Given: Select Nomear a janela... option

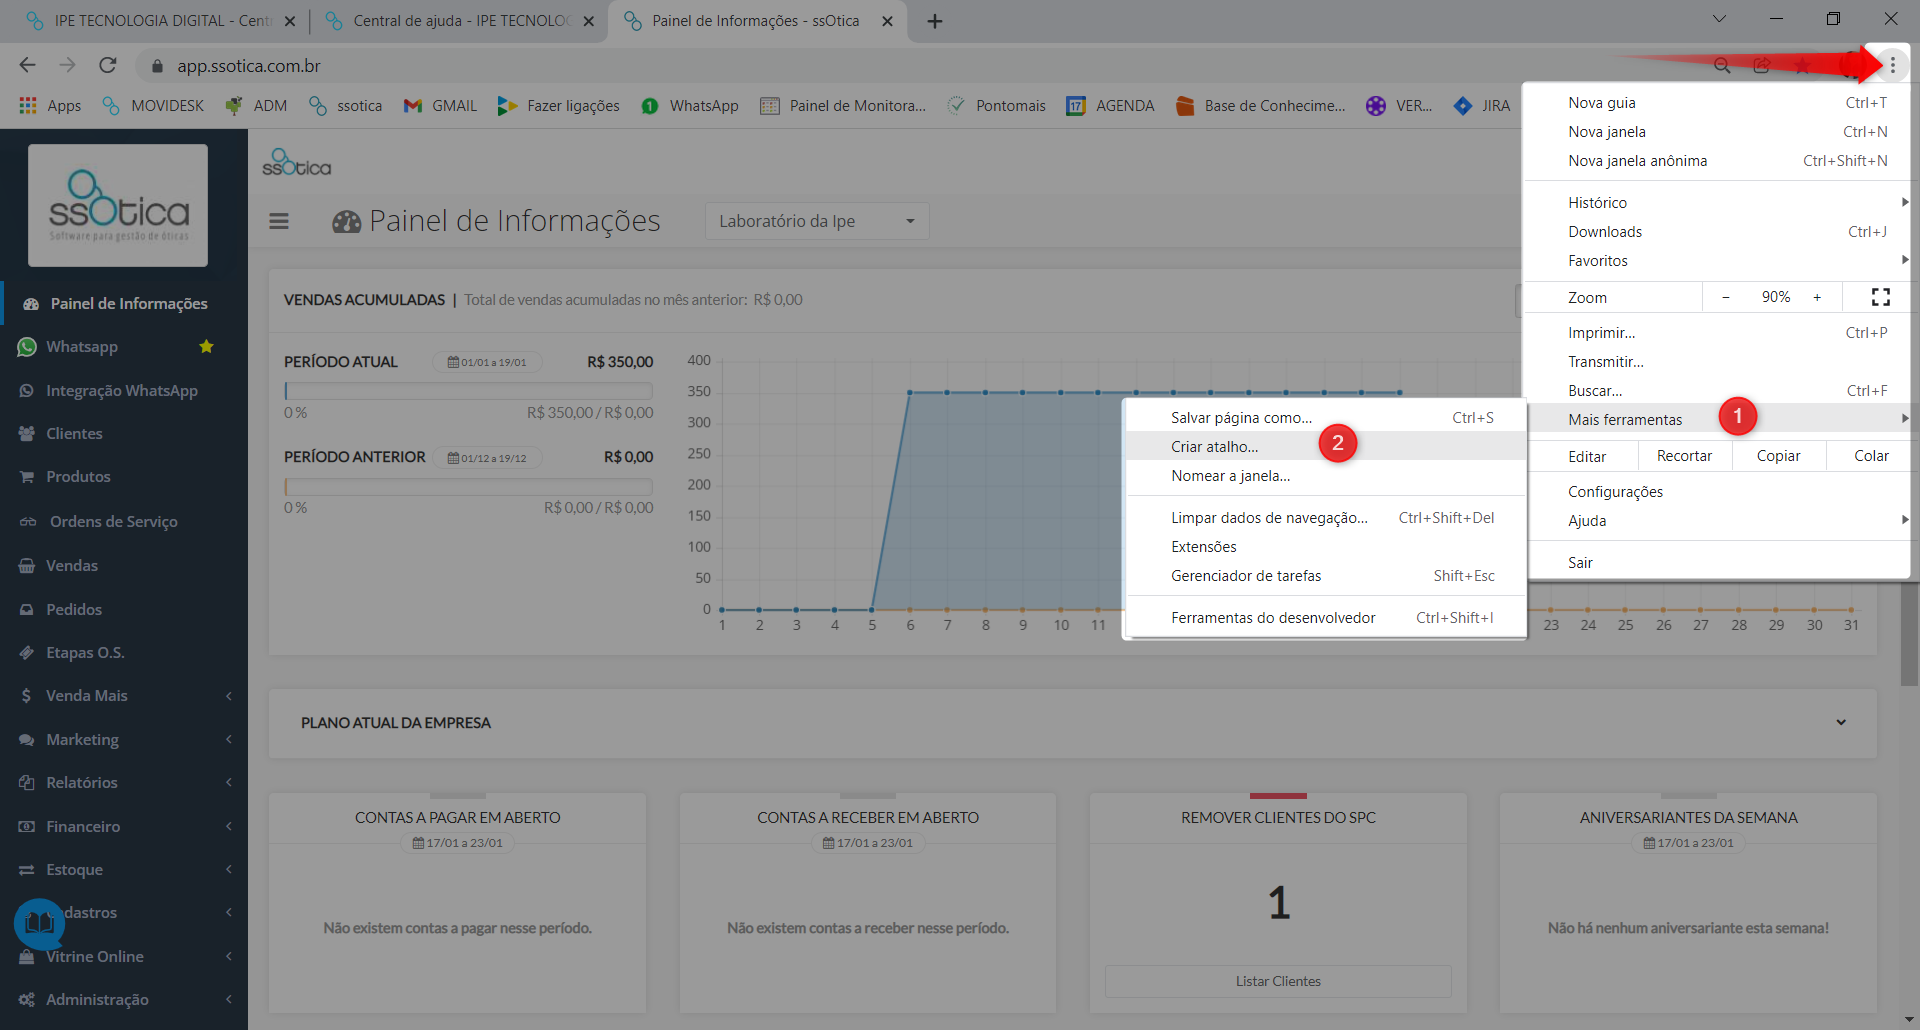Looking at the screenshot, I should tap(1325, 475).
